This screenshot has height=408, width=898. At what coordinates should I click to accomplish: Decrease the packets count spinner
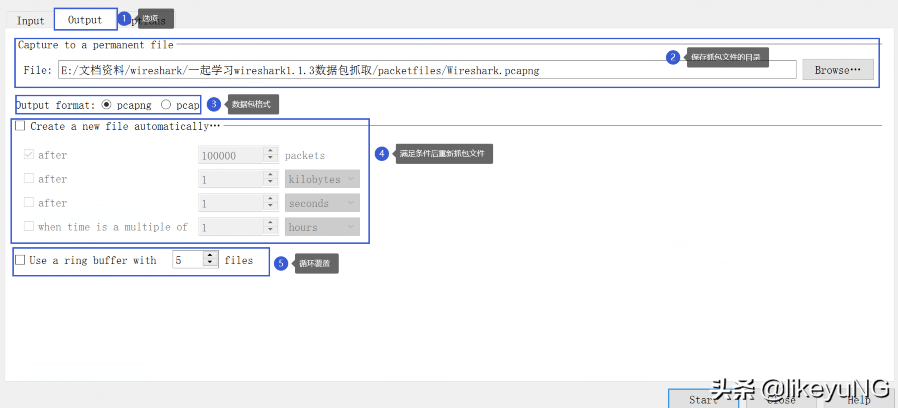(x=270, y=160)
